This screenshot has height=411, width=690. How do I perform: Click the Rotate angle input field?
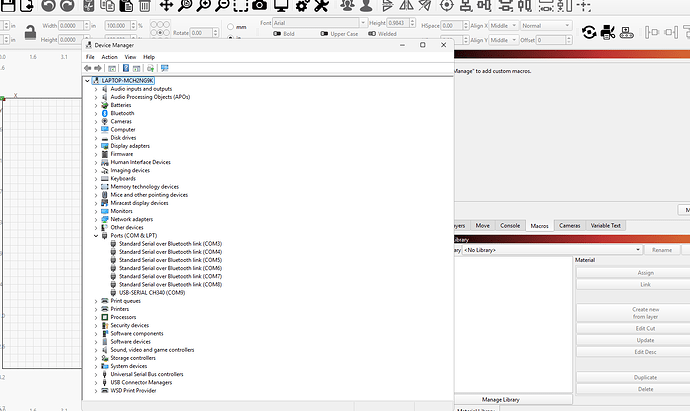pos(204,33)
